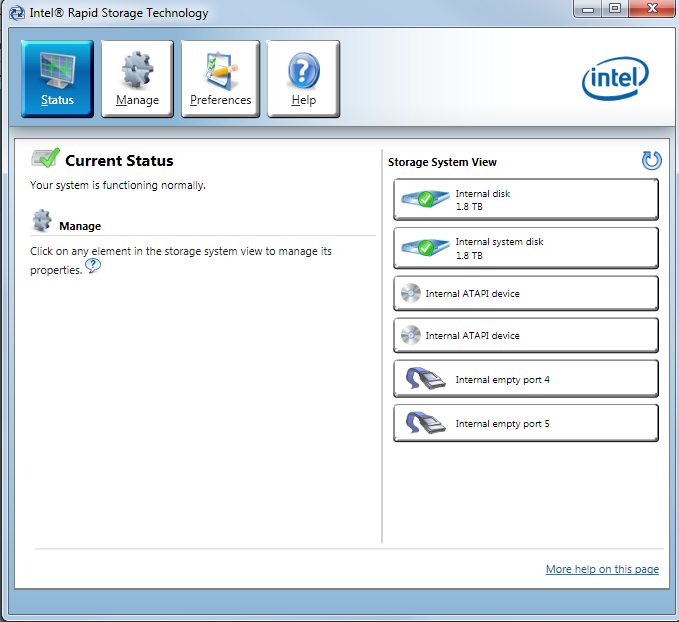Click the Intel logo
Viewport: 679px width, 622px height.
615,78
